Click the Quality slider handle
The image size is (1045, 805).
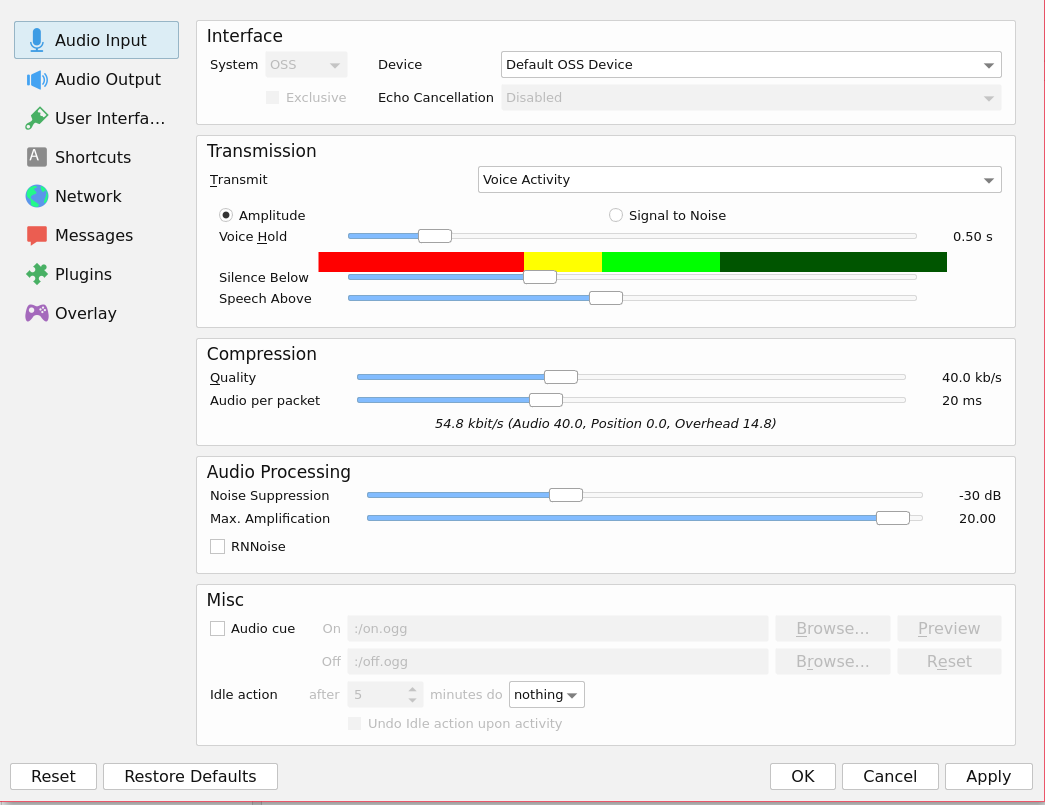coord(560,377)
